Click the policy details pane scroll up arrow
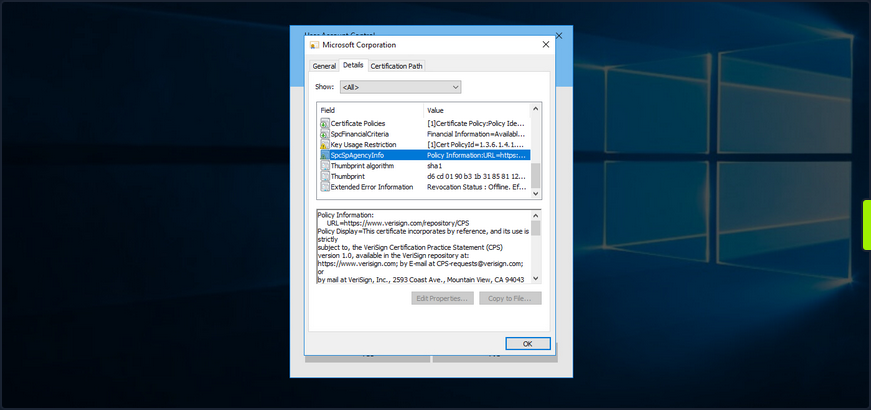The height and width of the screenshot is (410, 871). click(x=535, y=216)
